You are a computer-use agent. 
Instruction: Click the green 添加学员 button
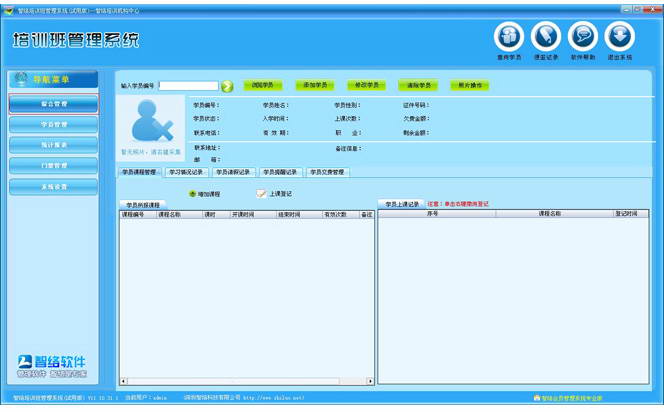315,85
